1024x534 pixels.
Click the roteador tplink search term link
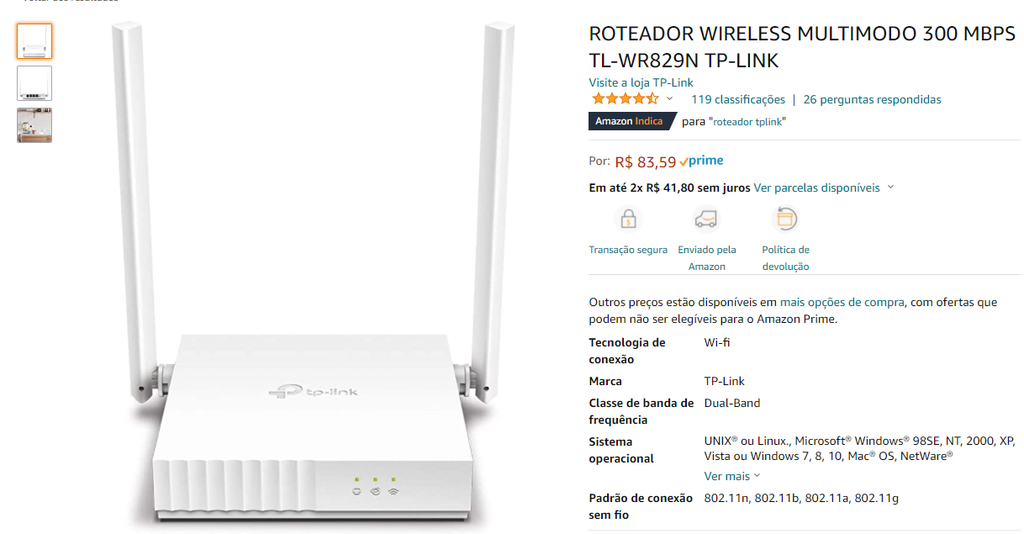click(748, 122)
